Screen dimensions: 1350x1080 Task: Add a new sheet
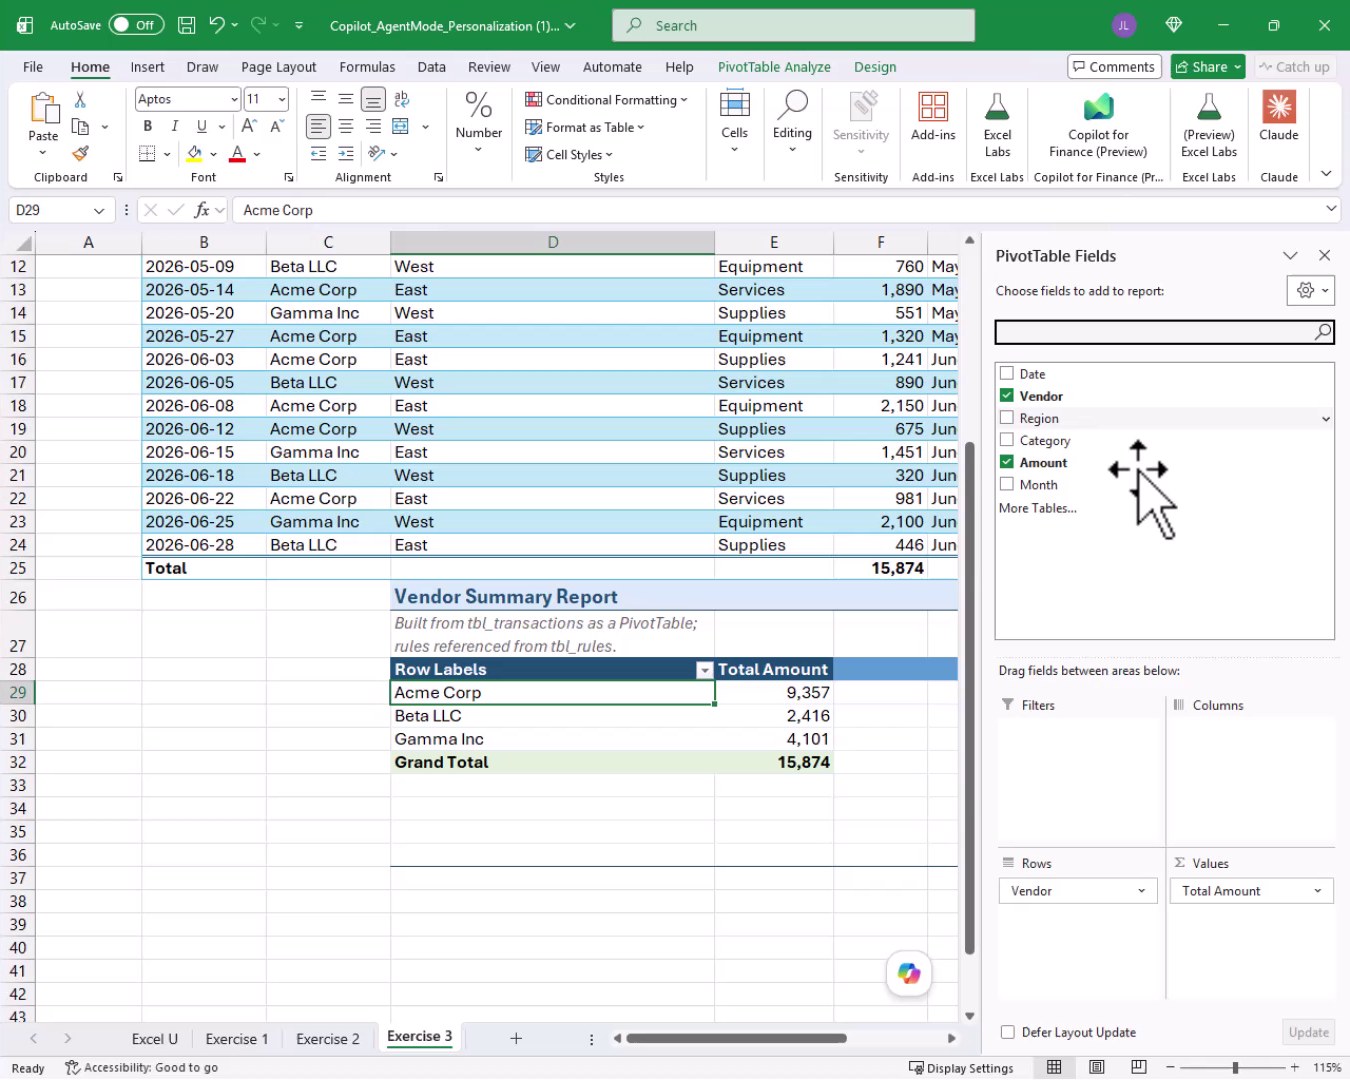(516, 1038)
